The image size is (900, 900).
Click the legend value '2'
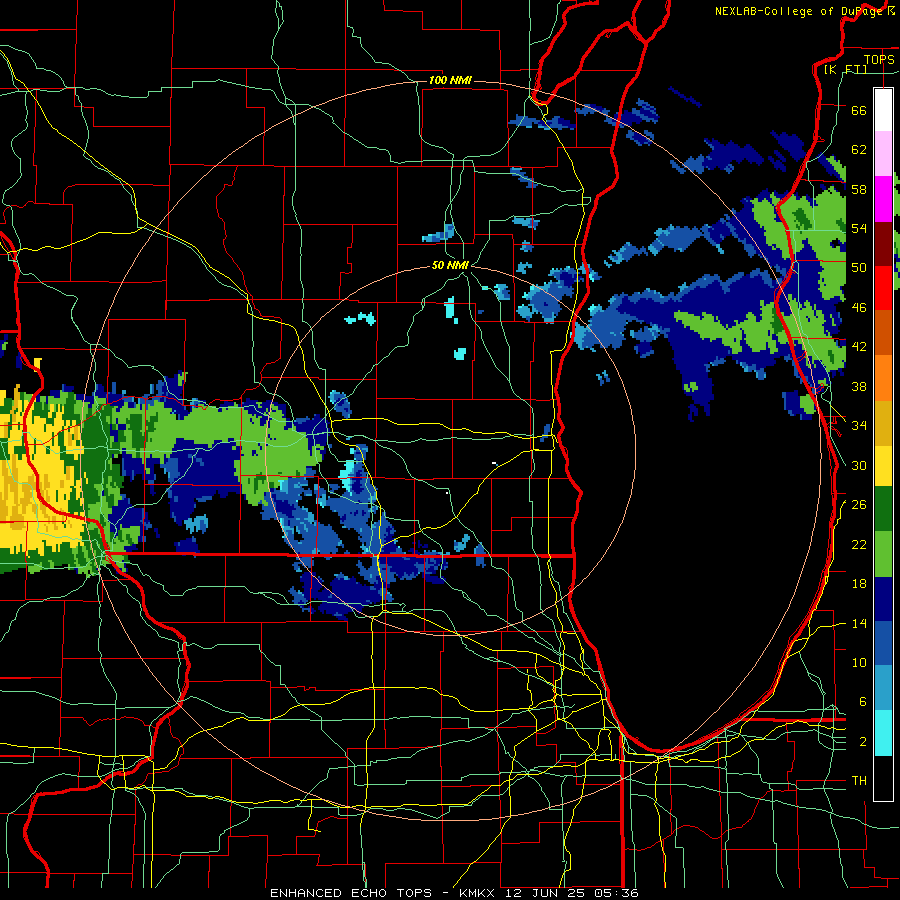(x=863, y=741)
